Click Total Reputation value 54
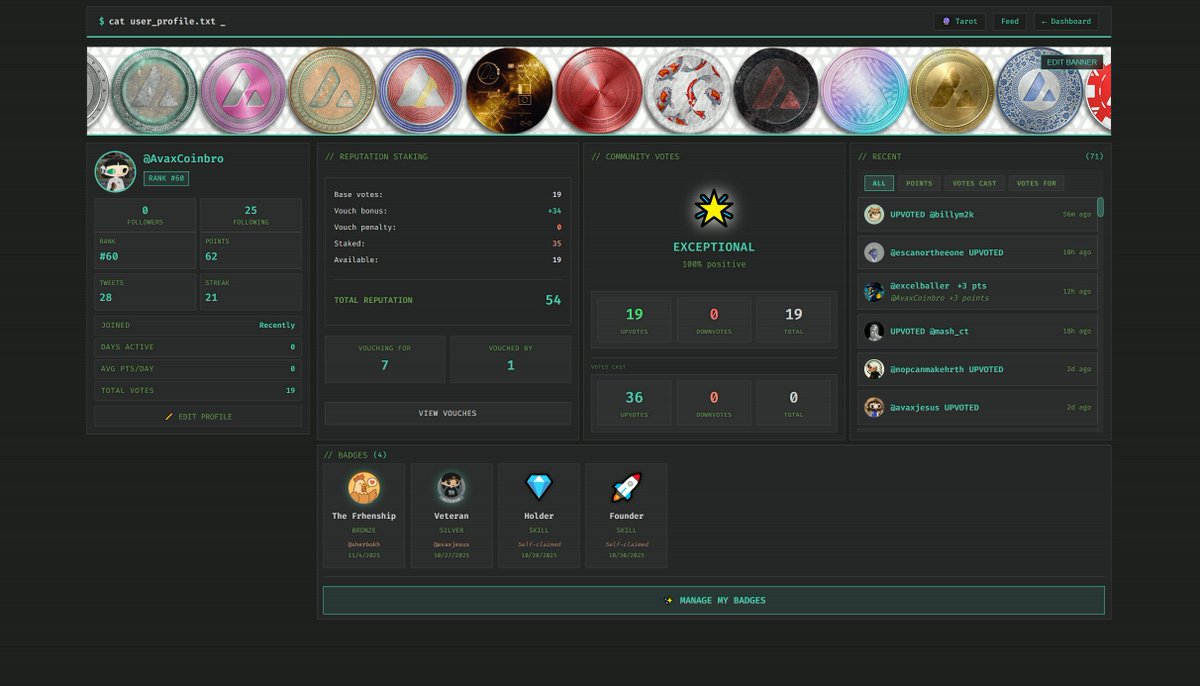Screen dimensions: 1200x686 (x=553, y=300)
